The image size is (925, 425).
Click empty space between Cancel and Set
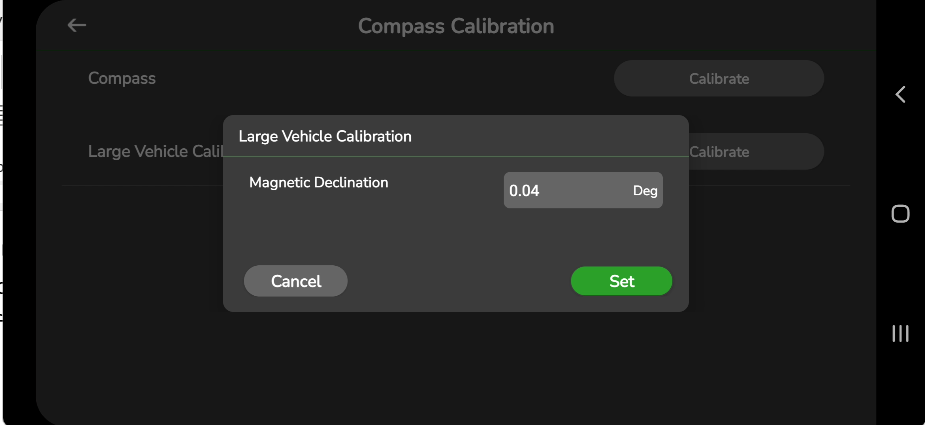pos(458,281)
